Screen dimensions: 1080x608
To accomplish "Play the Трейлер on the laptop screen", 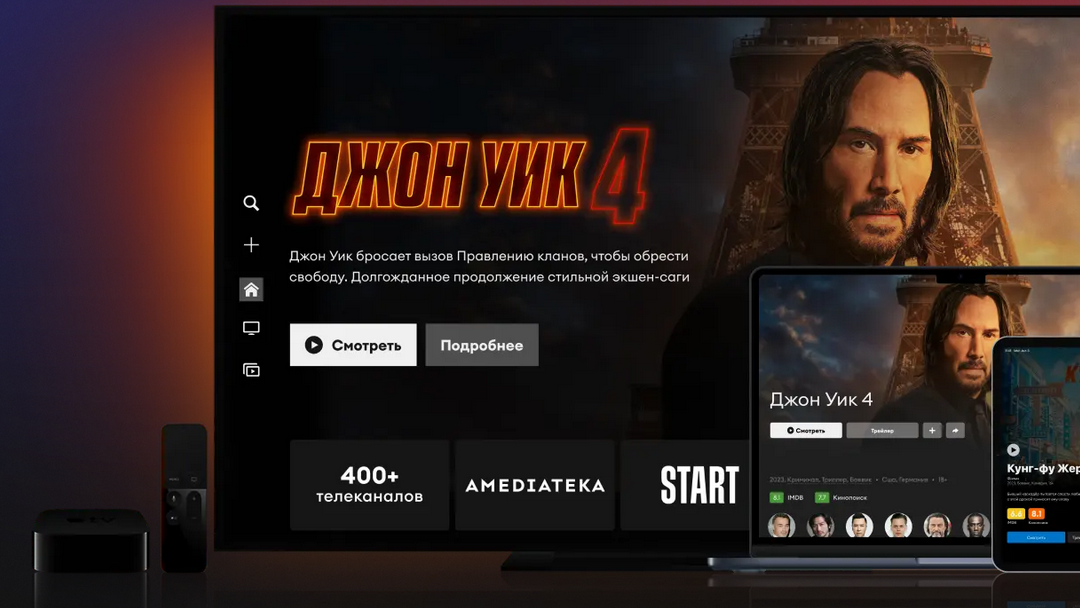I will tap(882, 430).
